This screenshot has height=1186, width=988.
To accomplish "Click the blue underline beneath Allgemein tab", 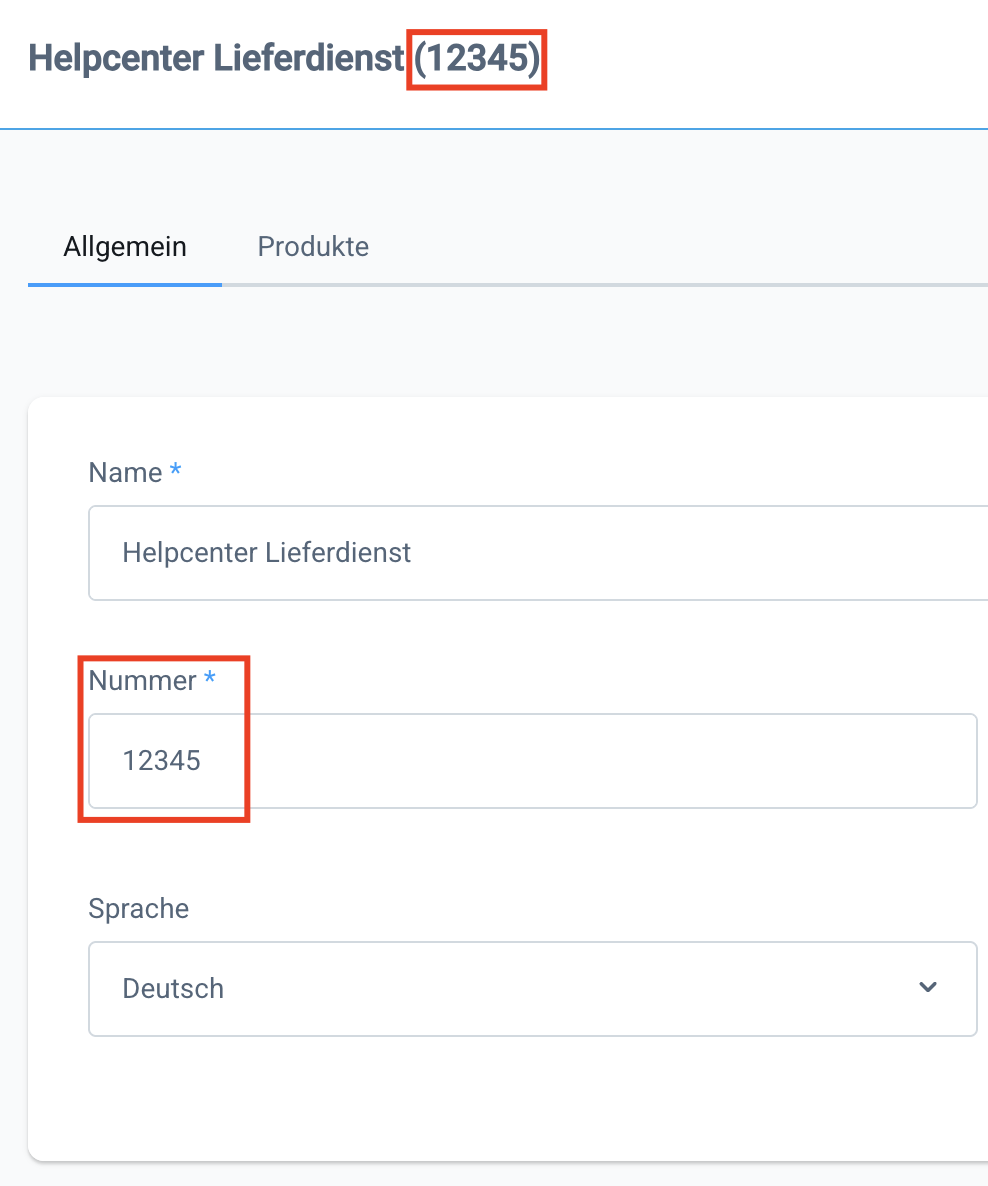I will click(x=125, y=285).
